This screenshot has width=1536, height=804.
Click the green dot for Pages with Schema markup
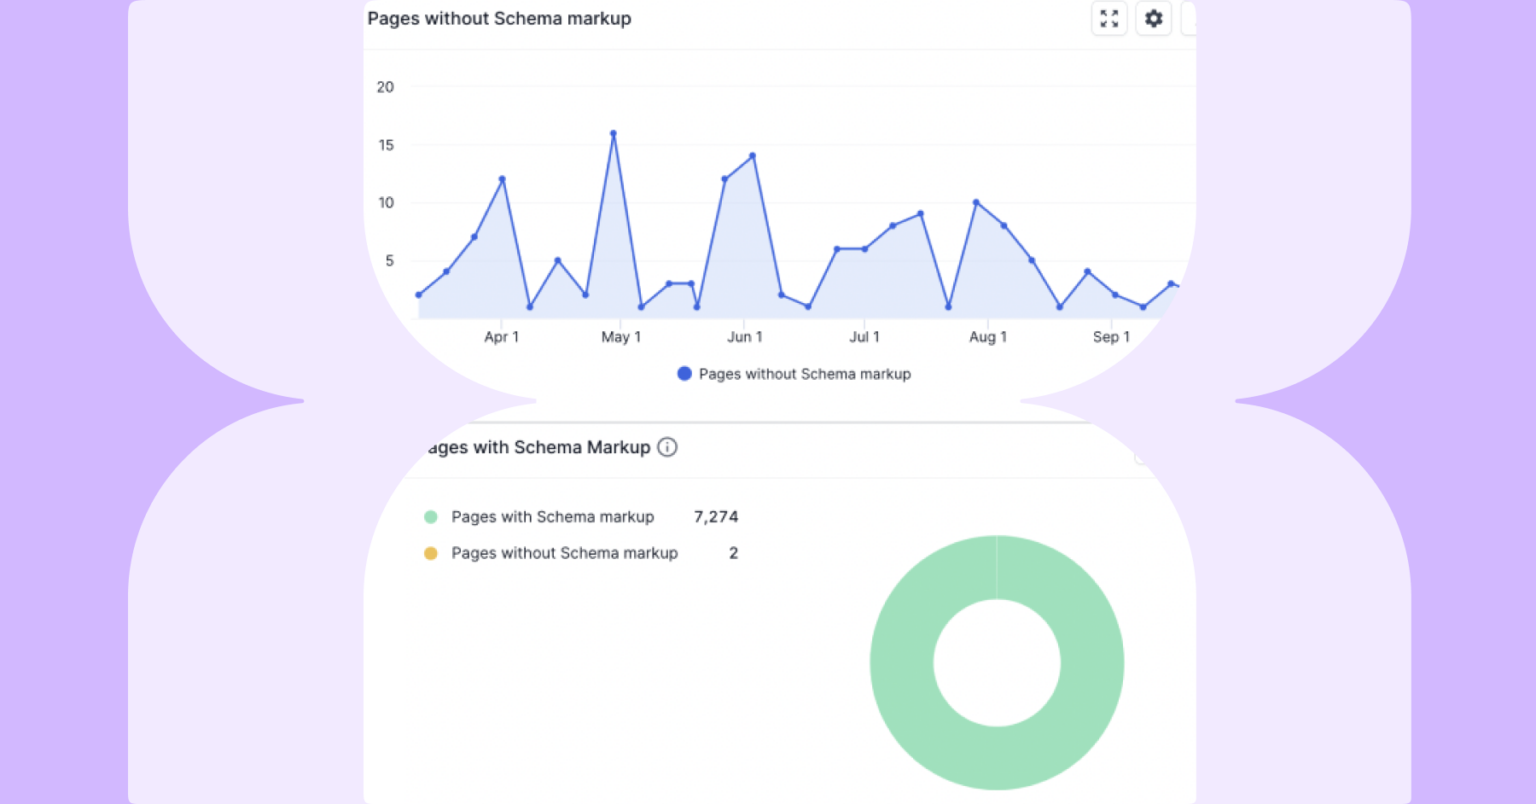(430, 517)
